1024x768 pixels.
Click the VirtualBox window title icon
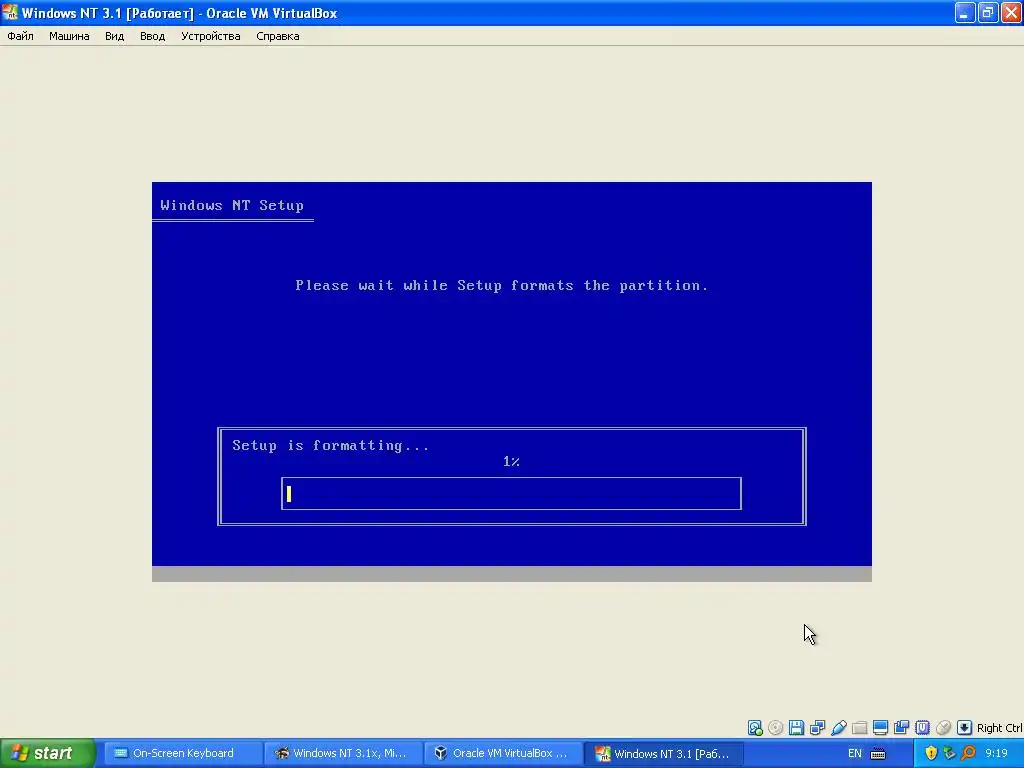(10, 12)
